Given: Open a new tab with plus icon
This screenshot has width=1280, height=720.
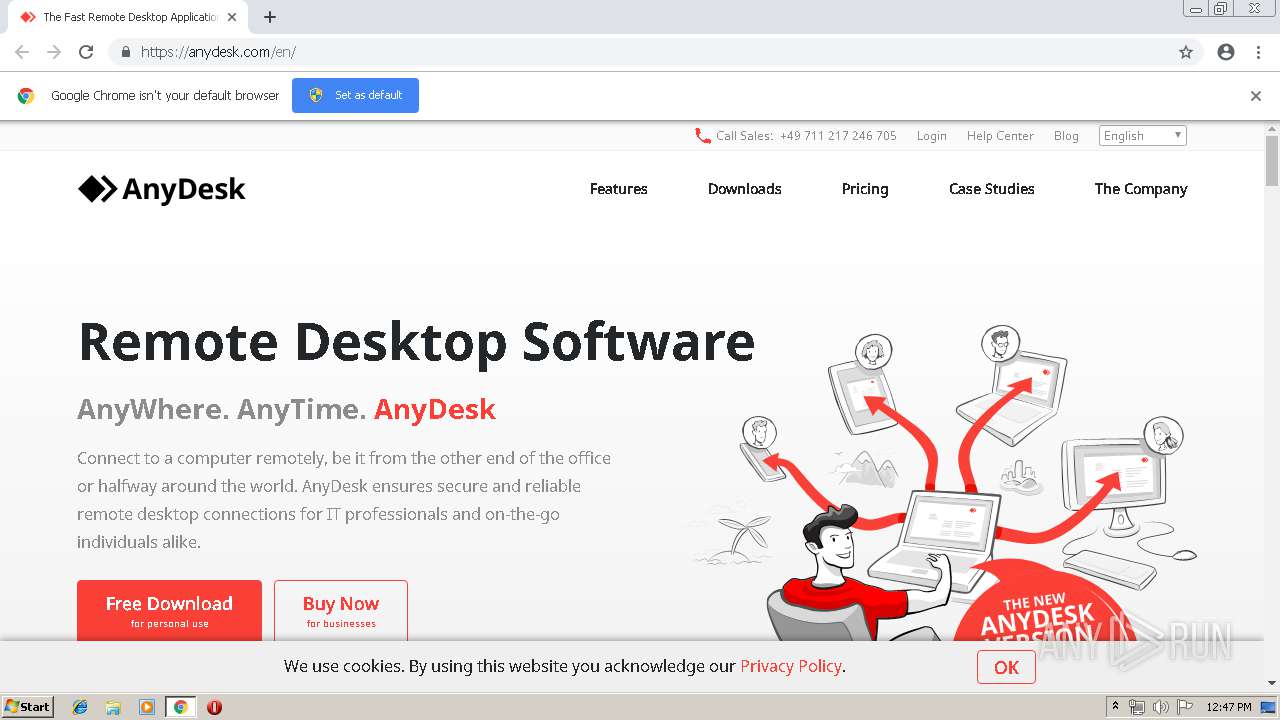Looking at the screenshot, I should point(270,17).
